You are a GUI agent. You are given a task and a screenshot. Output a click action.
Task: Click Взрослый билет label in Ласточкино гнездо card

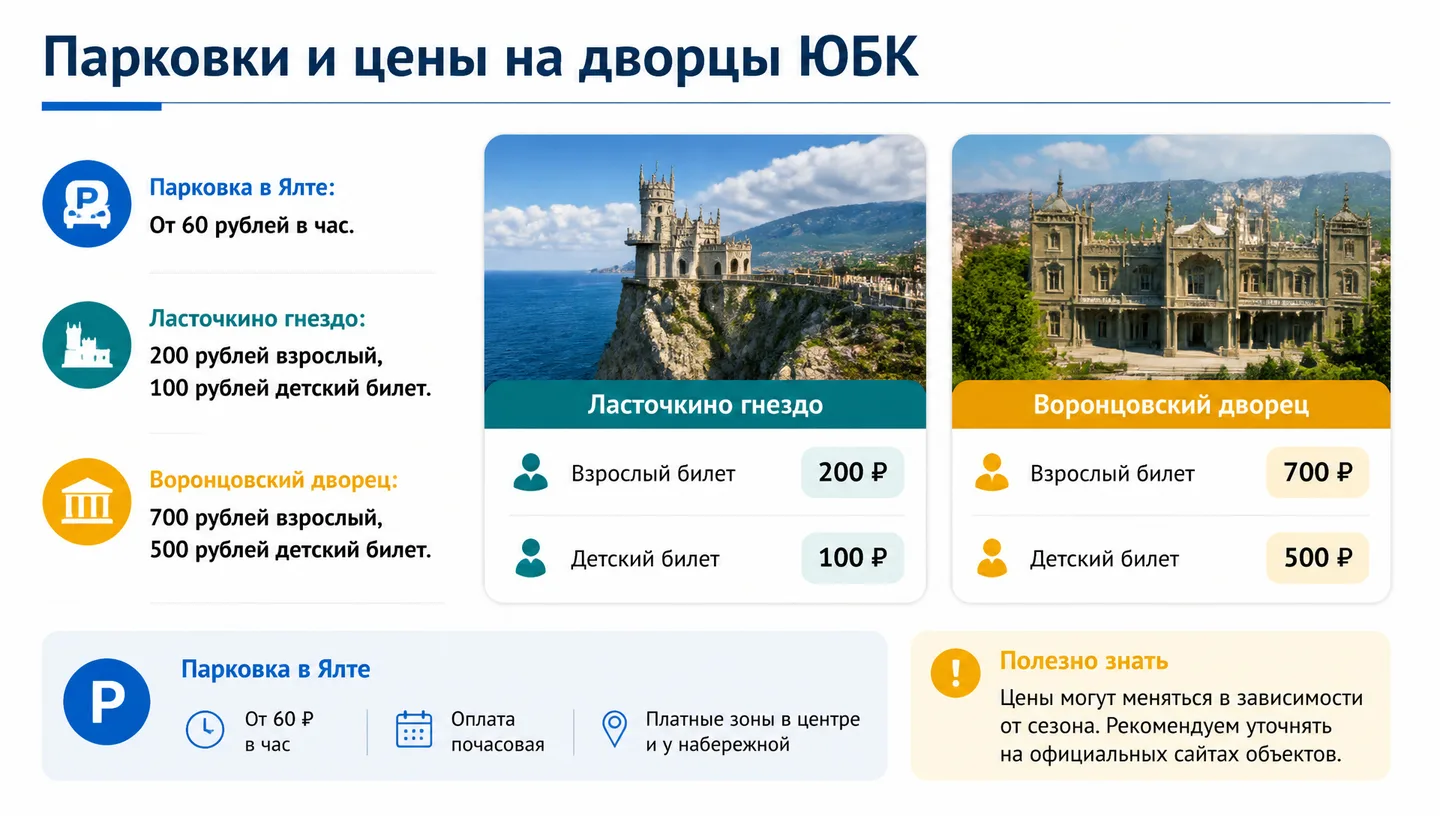click(653, 474)
